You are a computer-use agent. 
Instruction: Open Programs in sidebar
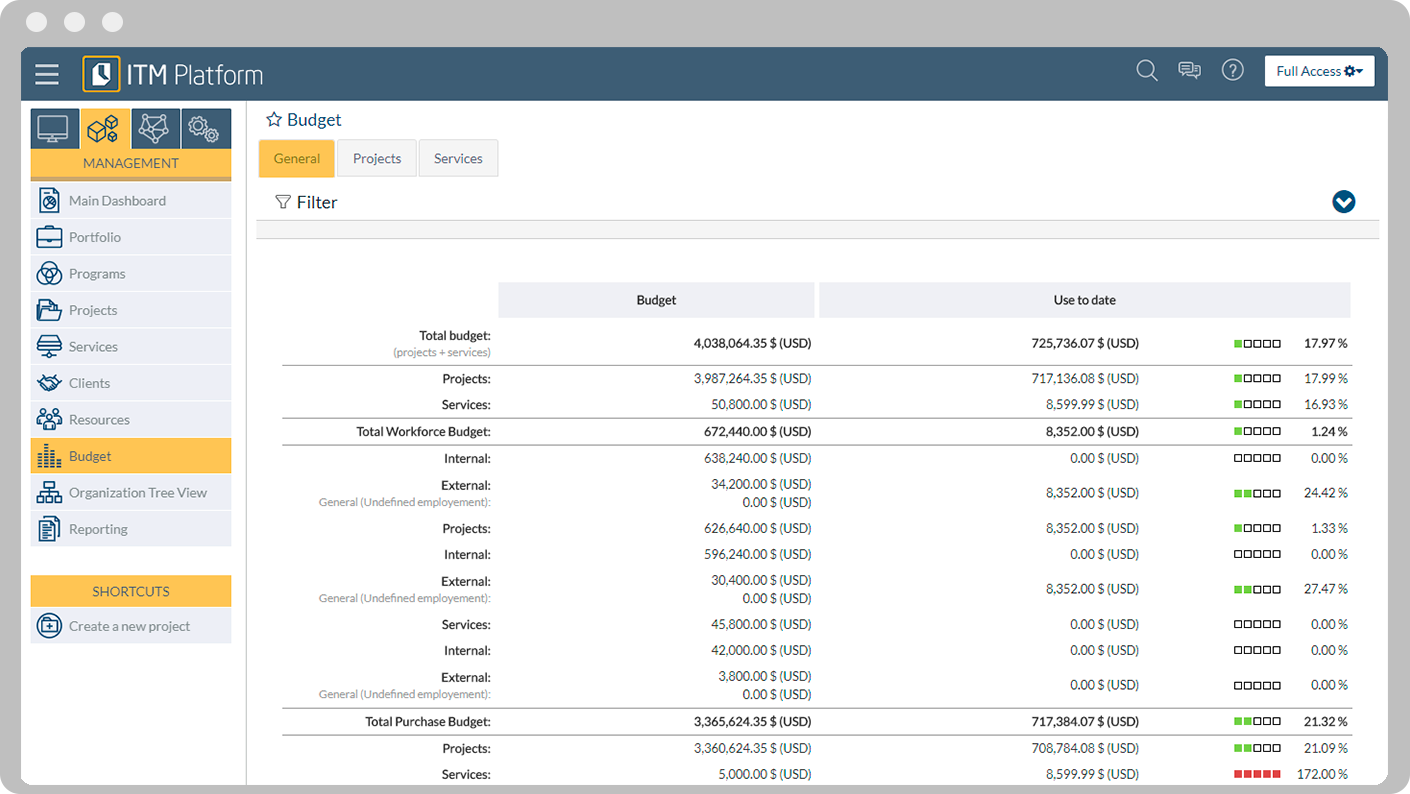pyautogui.click(x=131, y=273)
